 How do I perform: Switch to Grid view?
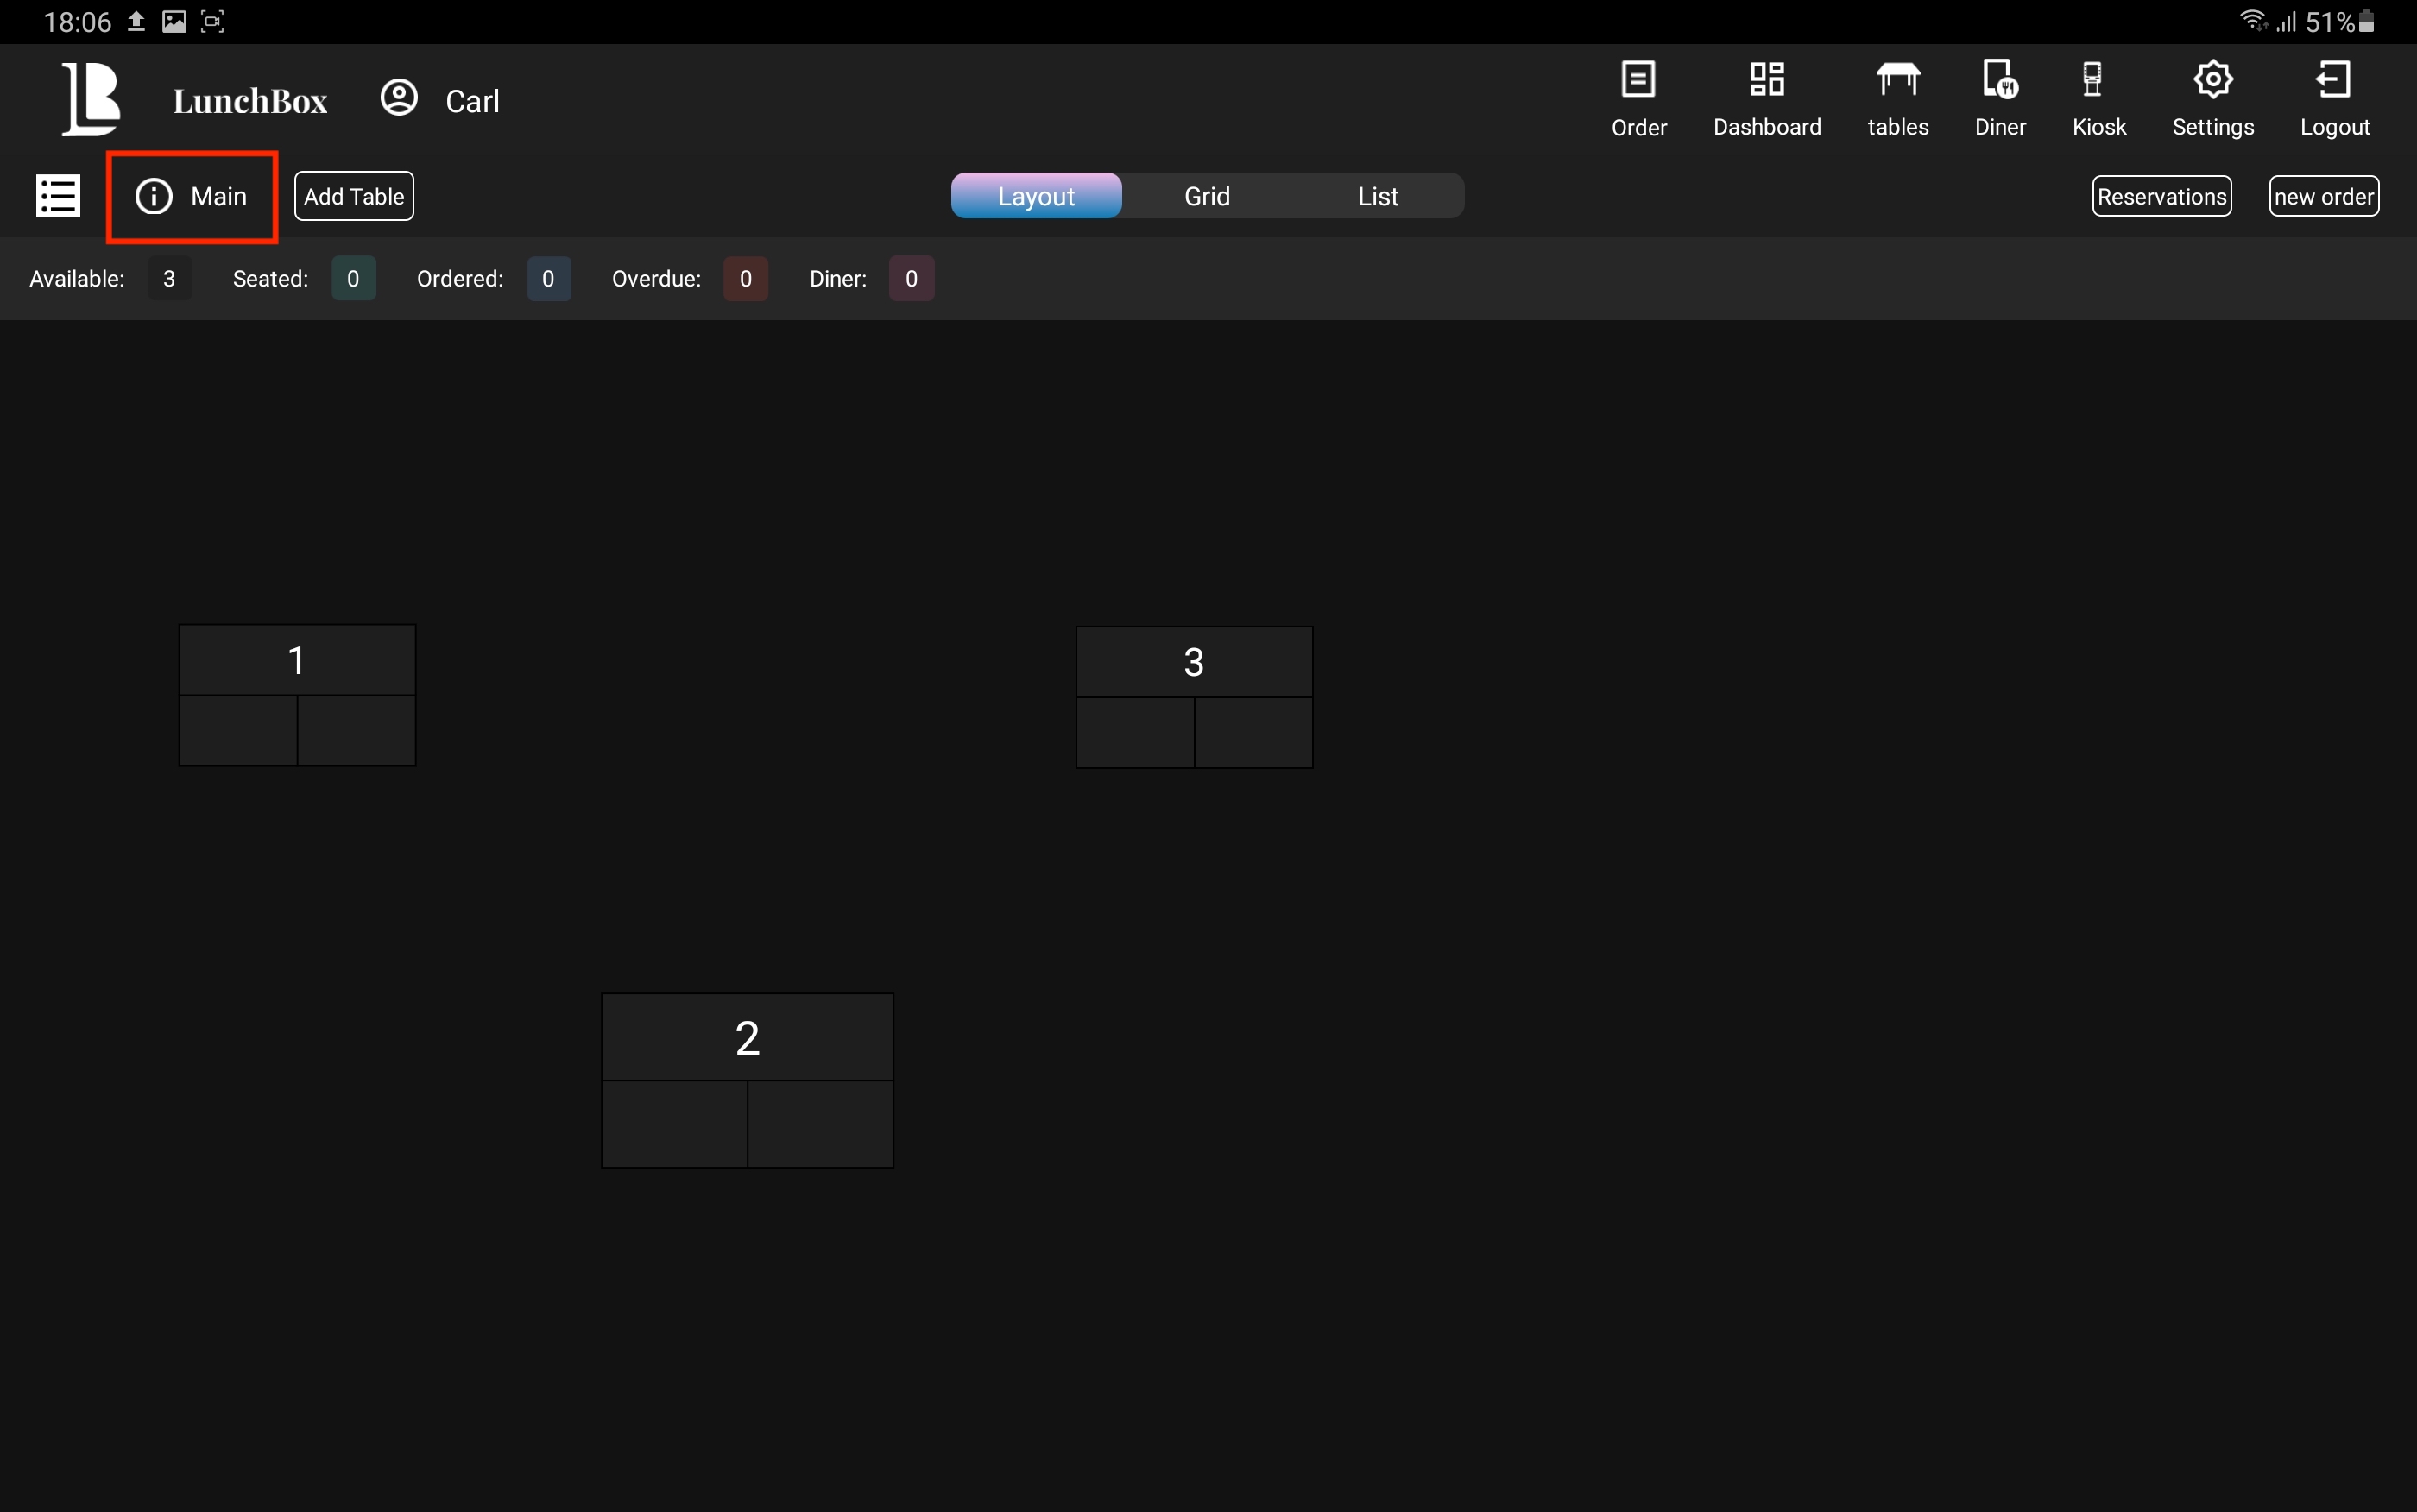pyautogui.click(x=1207, y=197)
